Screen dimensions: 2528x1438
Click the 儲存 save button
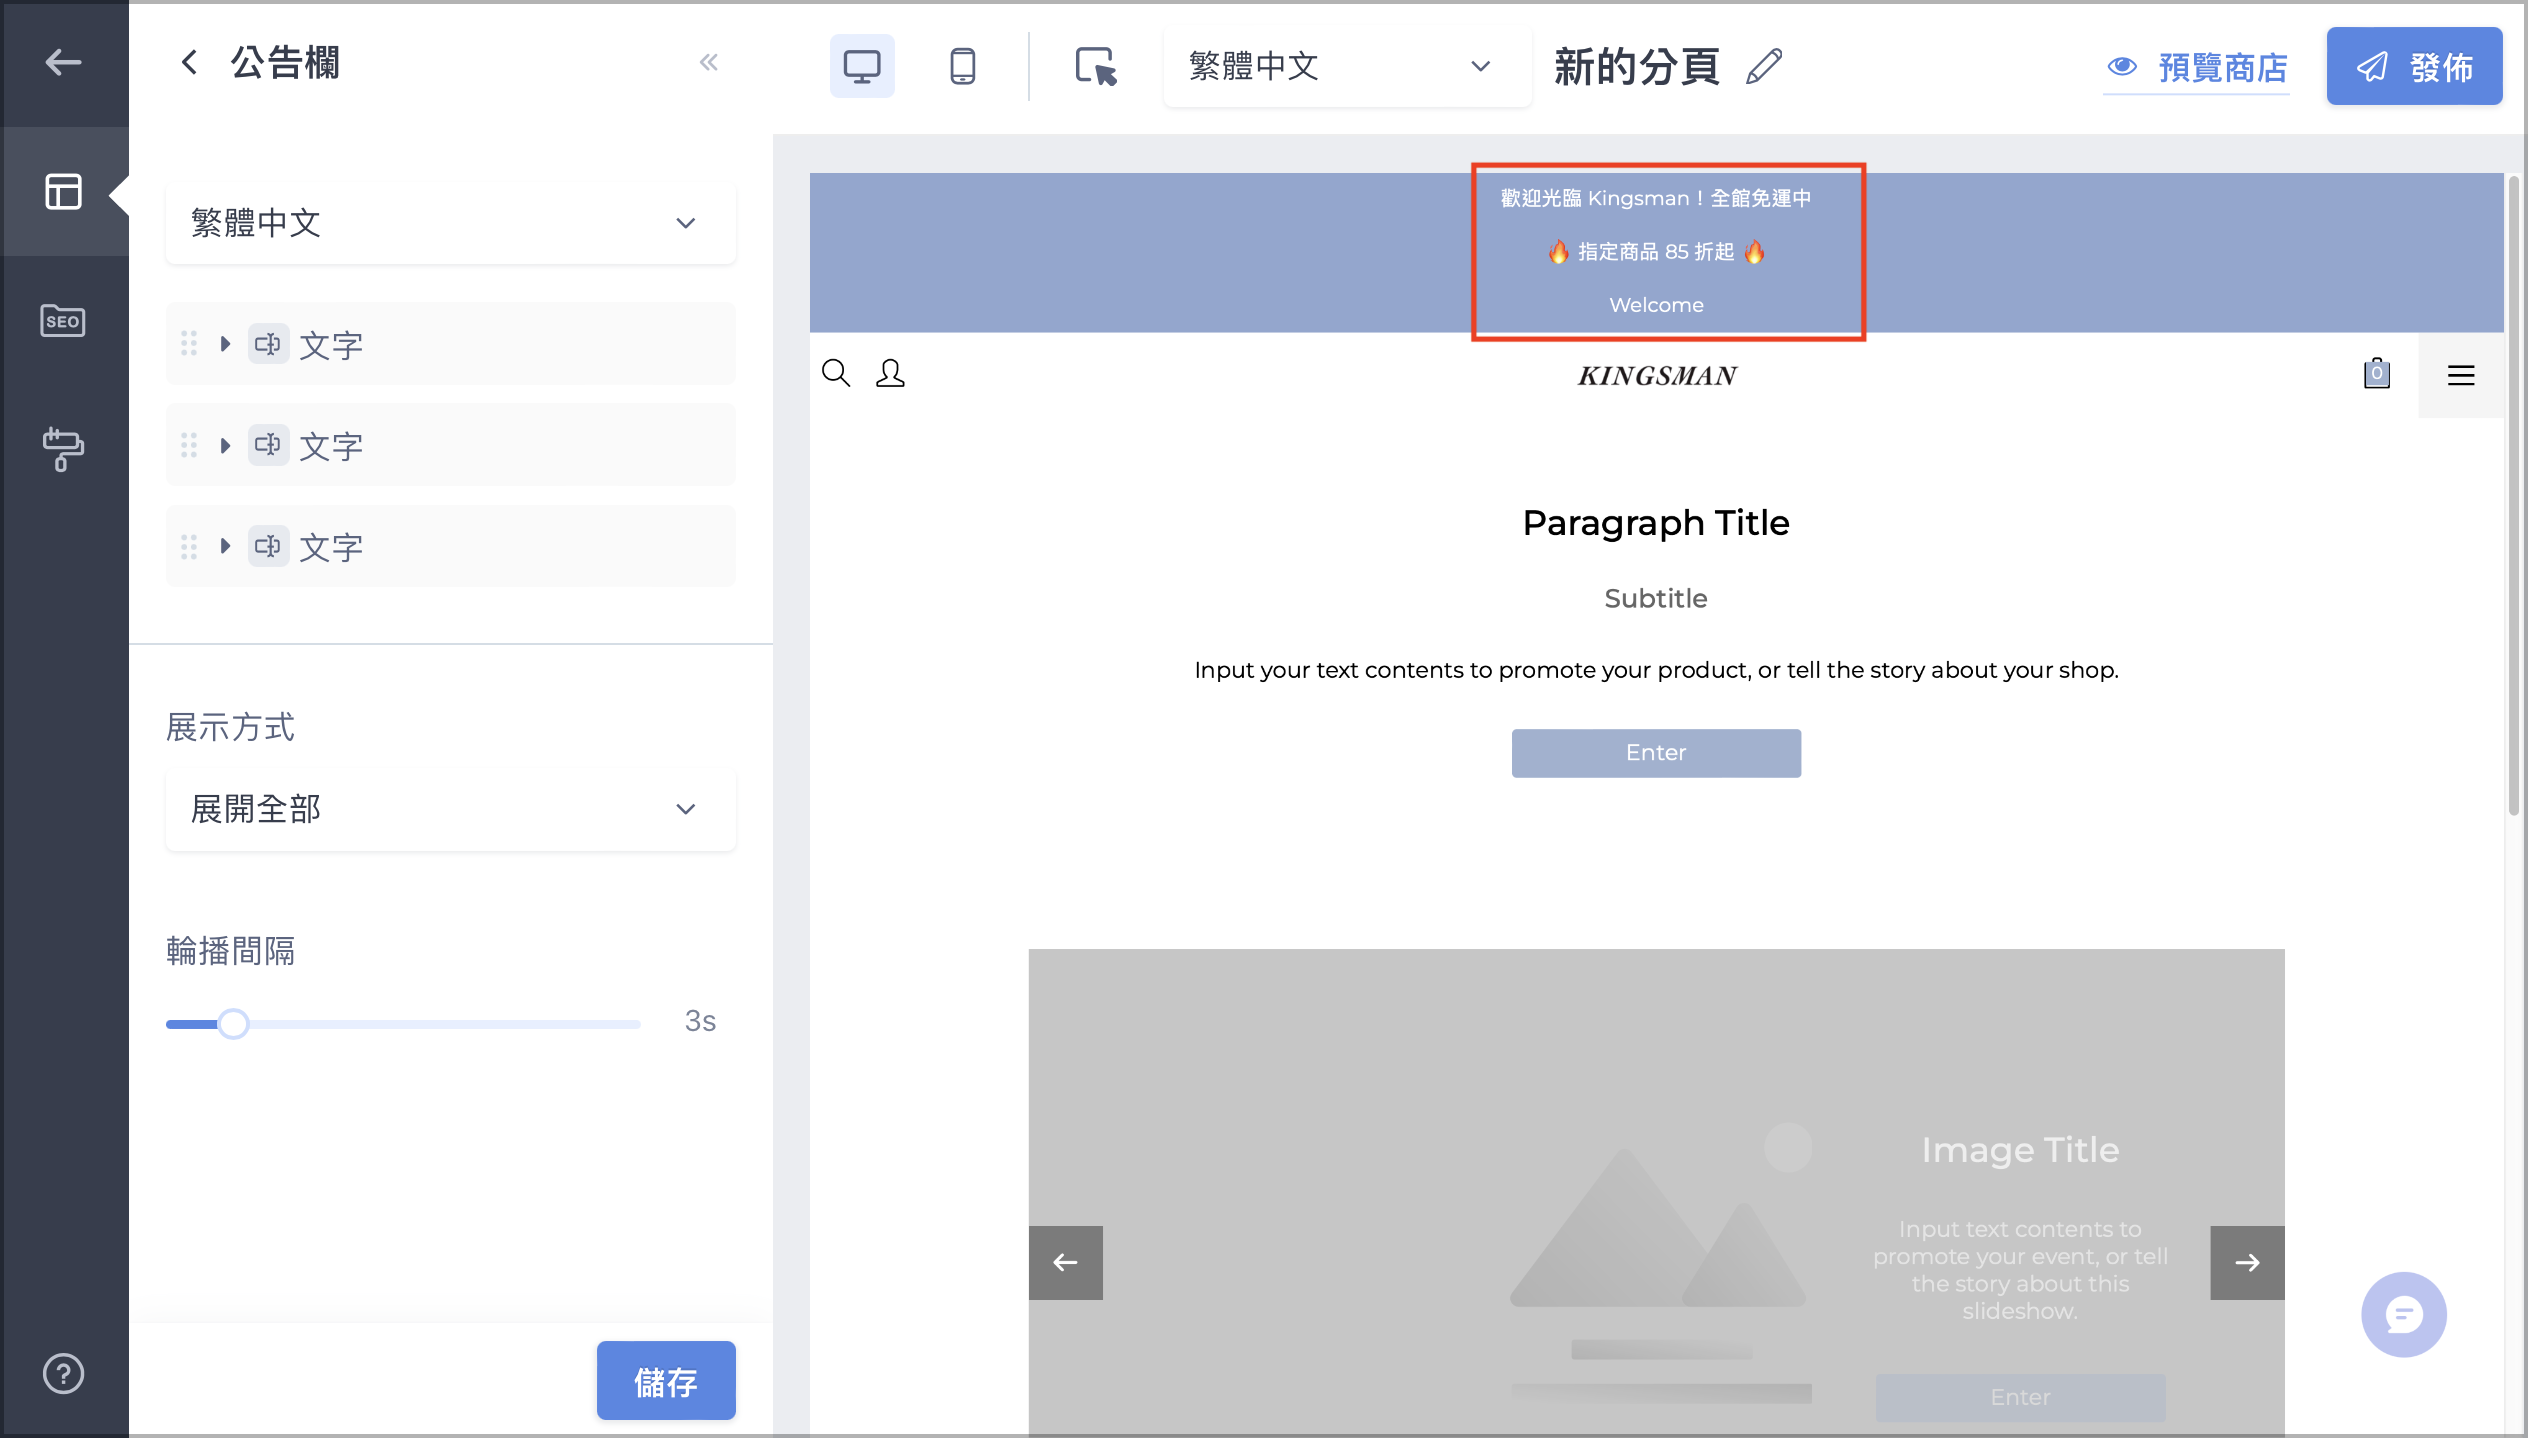(666, 1380)
